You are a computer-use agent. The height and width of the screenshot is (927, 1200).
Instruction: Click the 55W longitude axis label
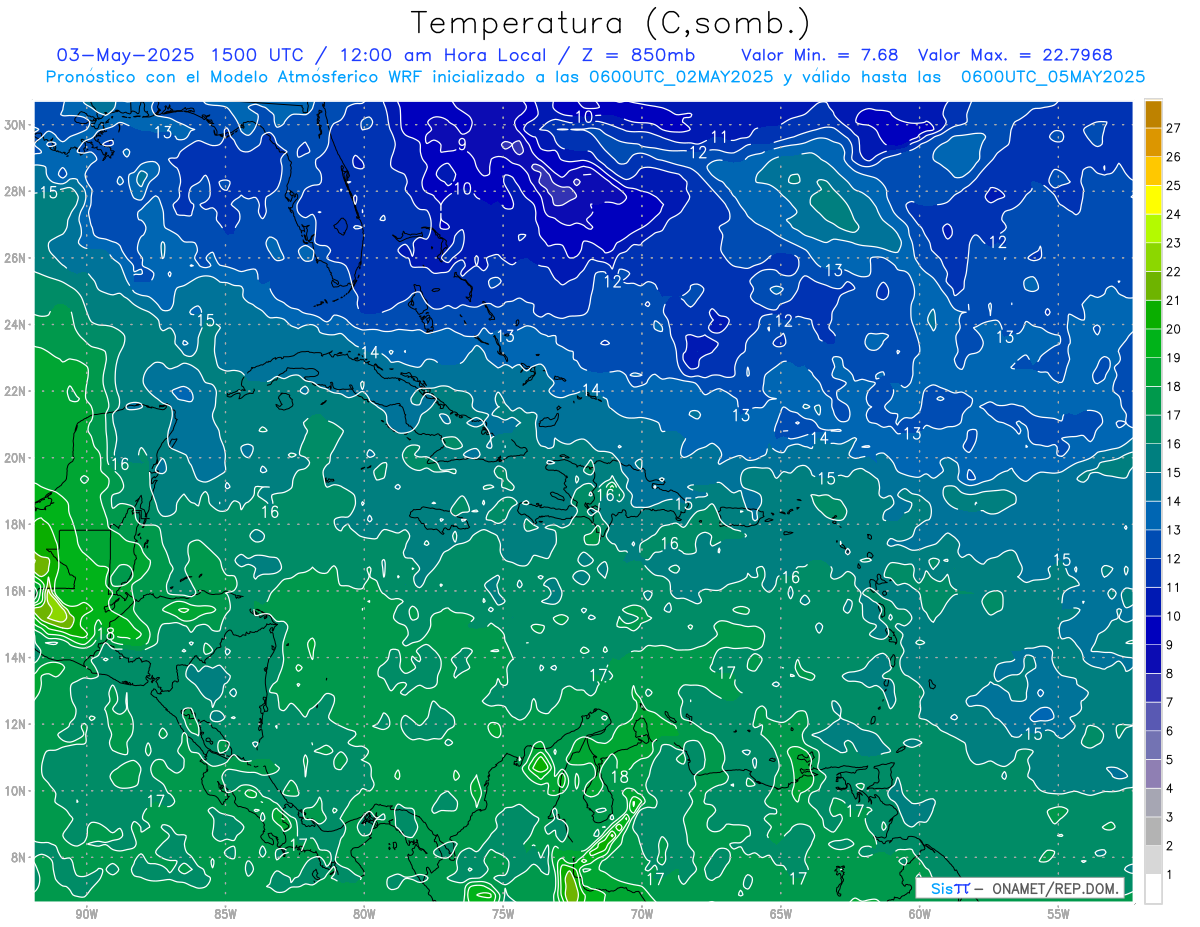point(1059,915)
